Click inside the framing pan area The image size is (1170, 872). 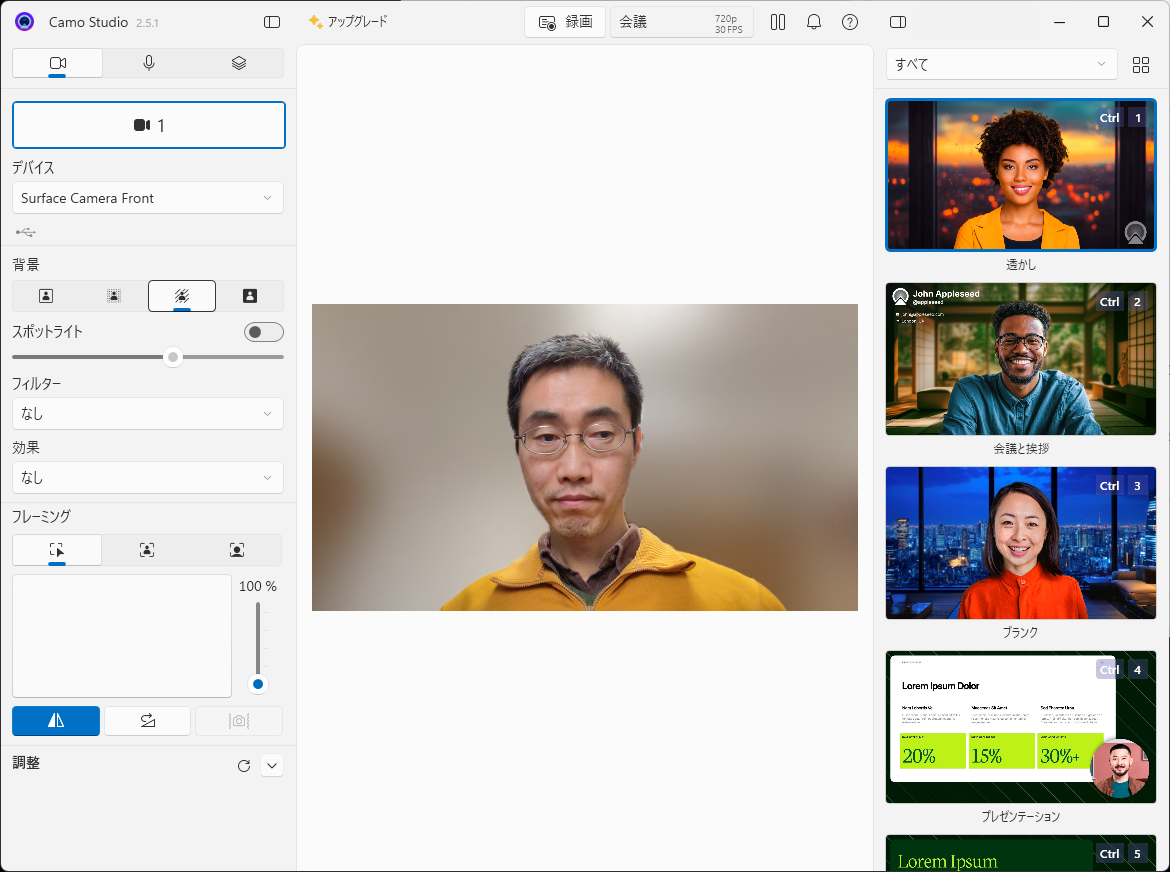coord(122,636)
